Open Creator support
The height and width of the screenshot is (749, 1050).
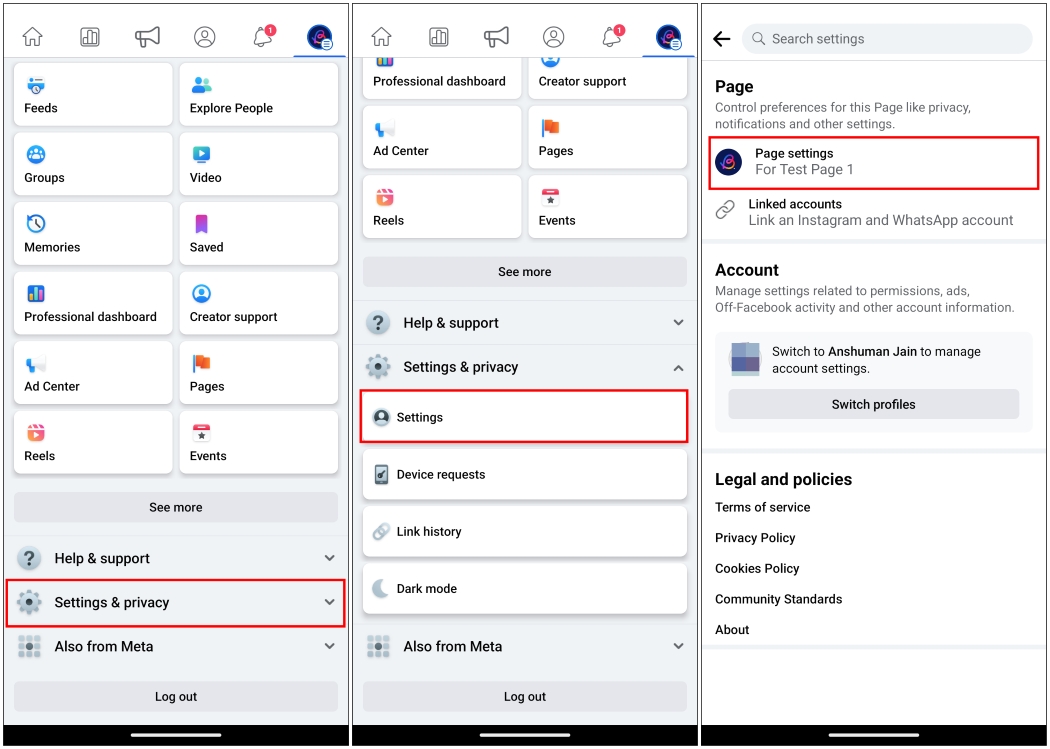[x=259, y=303]
